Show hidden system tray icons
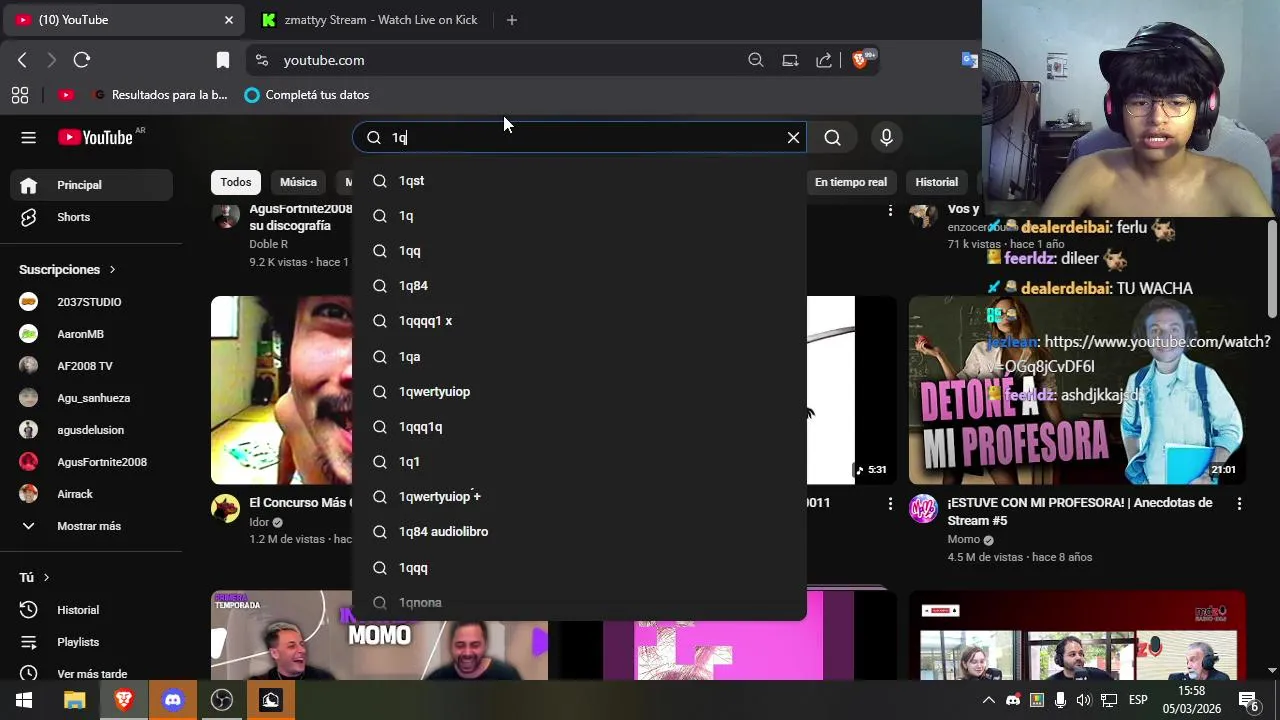This screenshot has height=720, width=1280. [988, 700]
